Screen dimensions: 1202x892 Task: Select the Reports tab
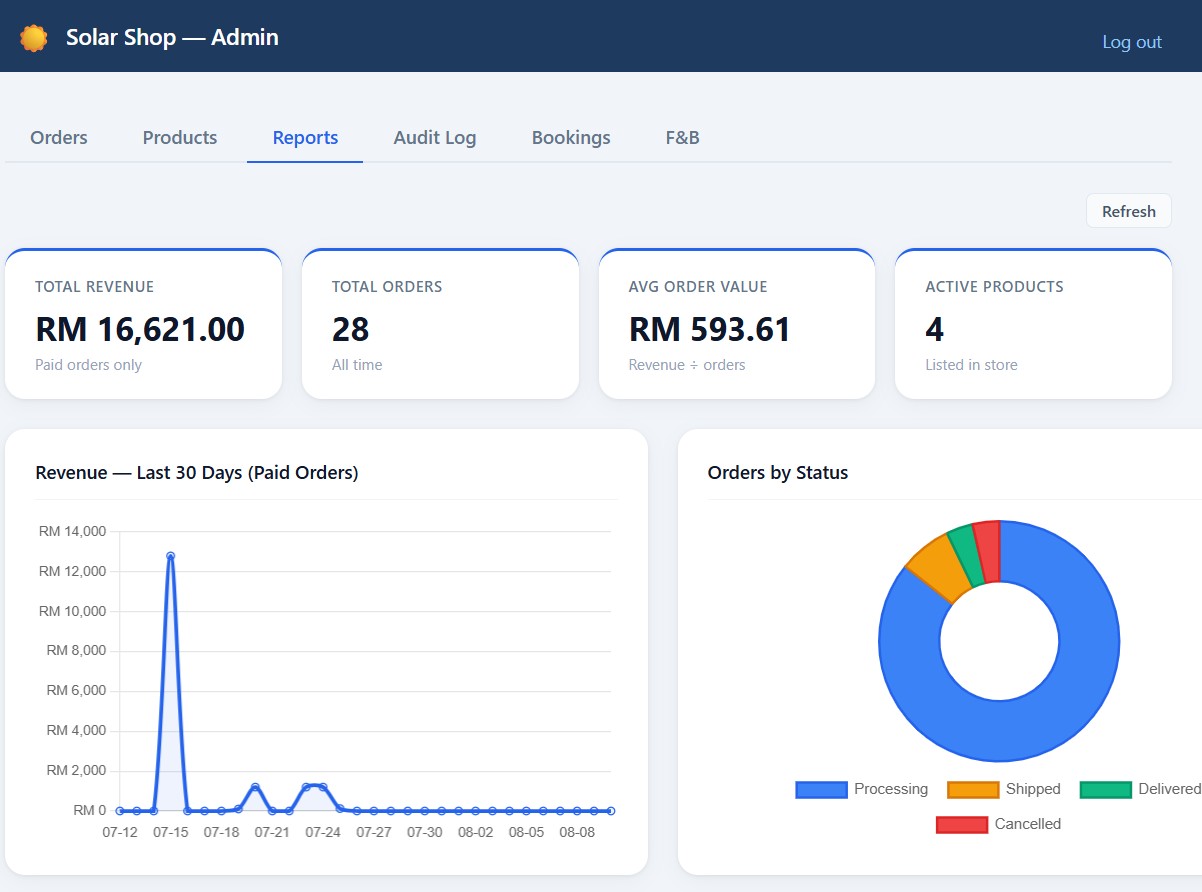pyautogui.click(x=305, y=138)
